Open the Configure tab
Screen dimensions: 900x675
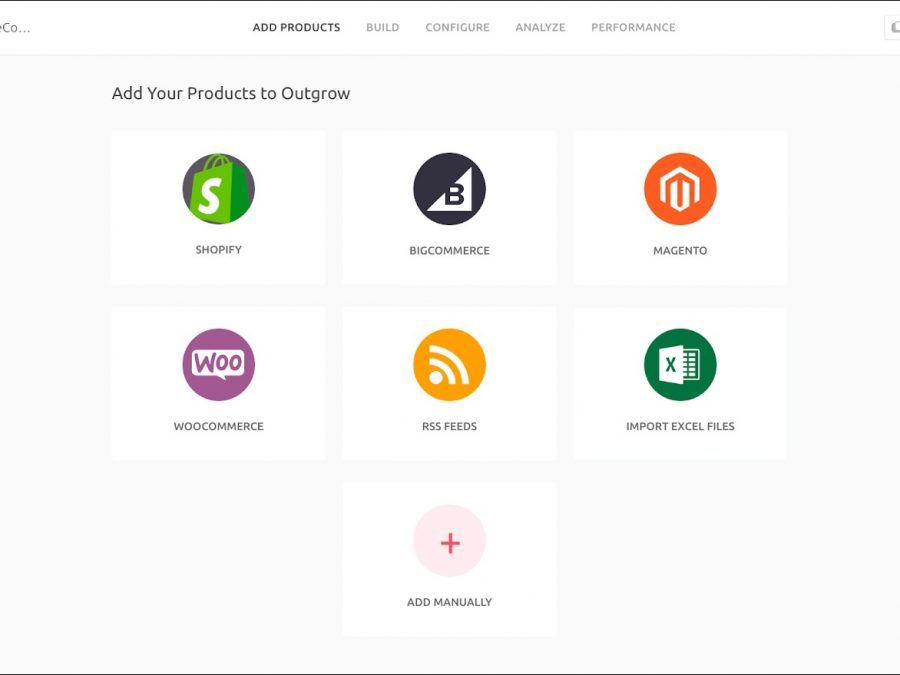click(457, 28)
